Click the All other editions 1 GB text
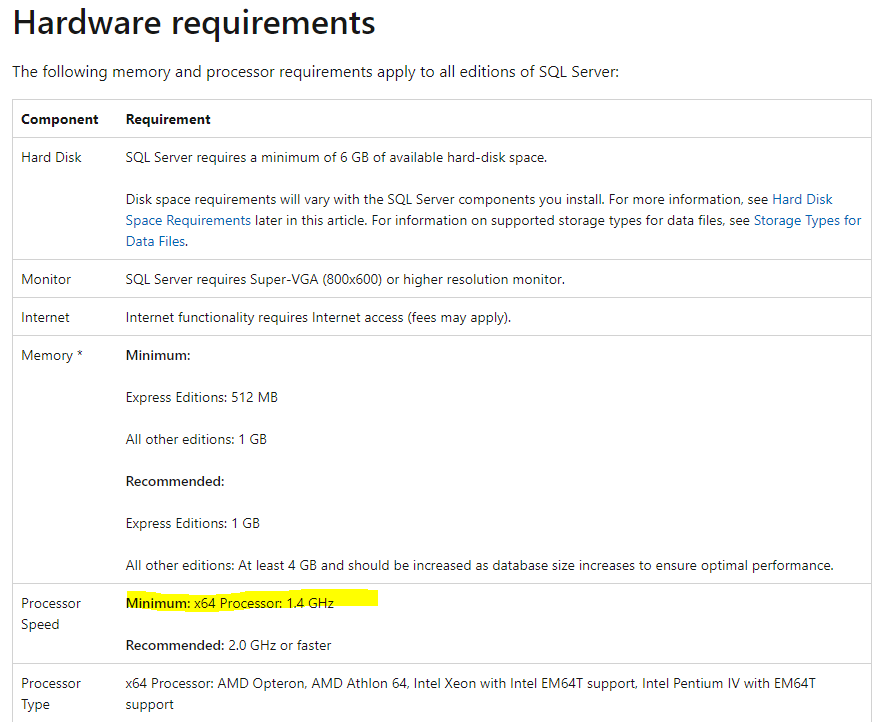Viewport: 892px width, 722px height. tap(196, 439)
